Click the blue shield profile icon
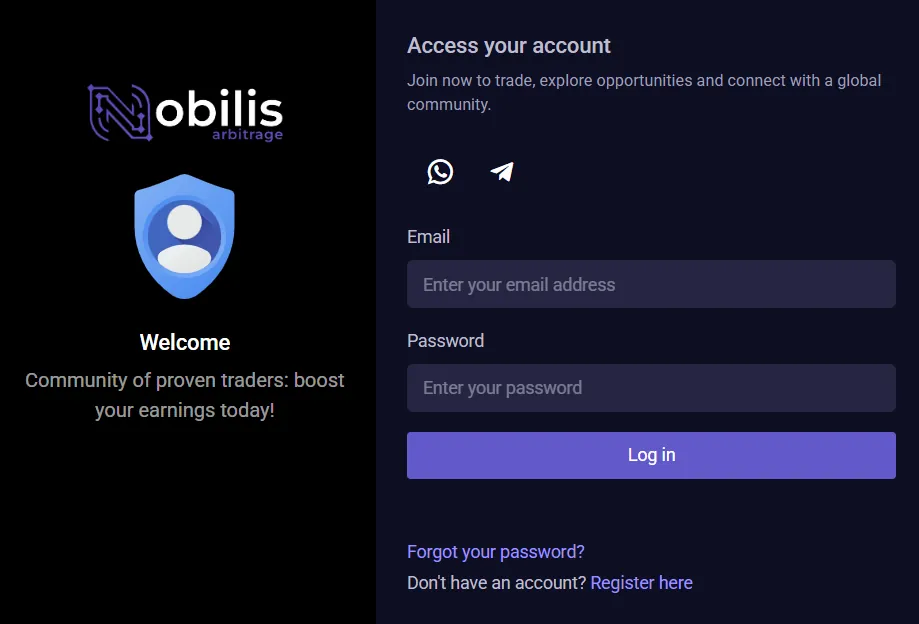This screenshot has width=919, height=624. click(185, 235)
